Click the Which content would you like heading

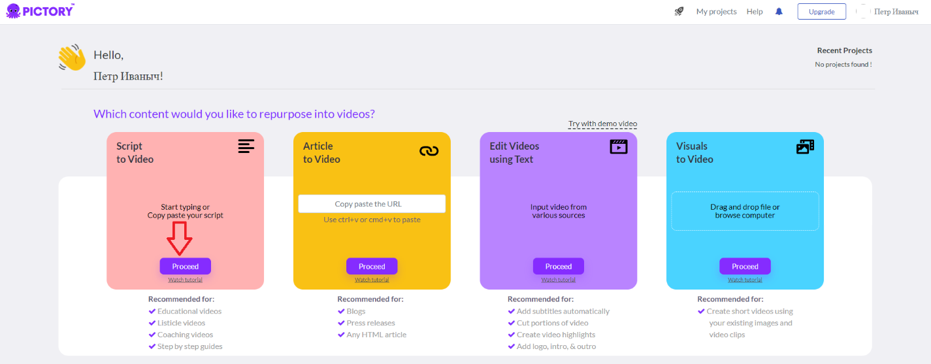[x=234, y=114]
